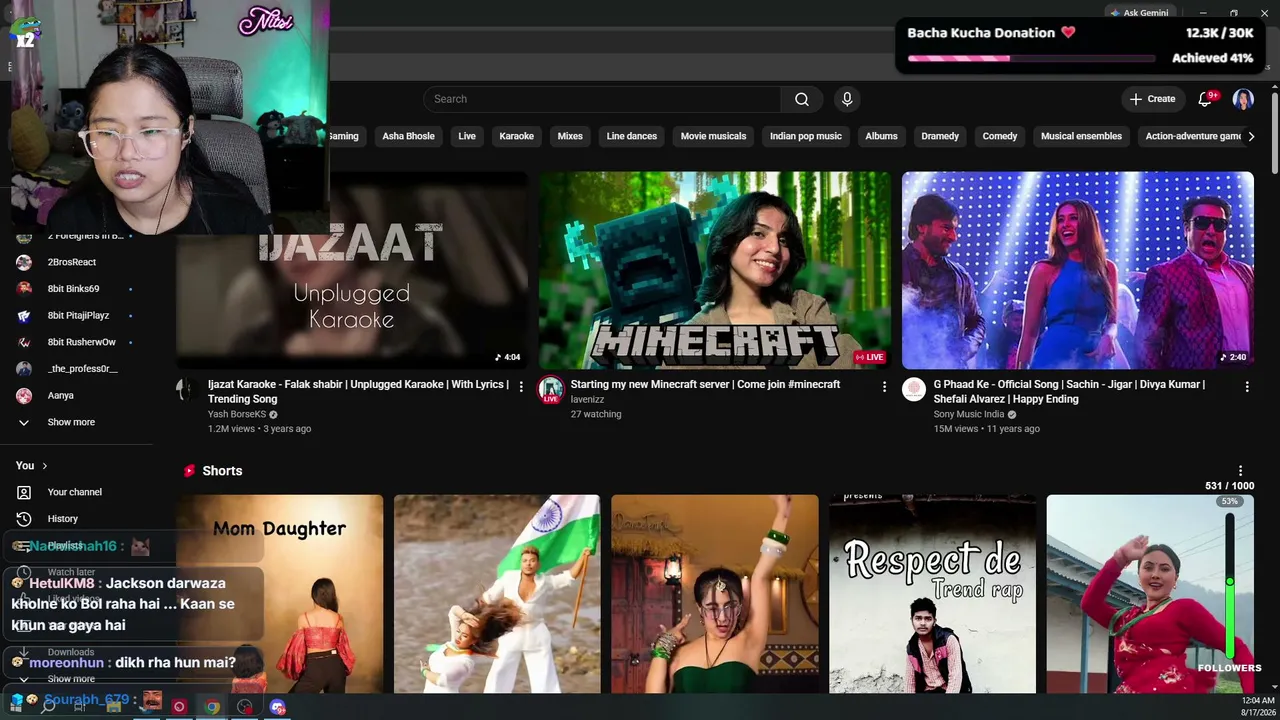Screen dimensions: 1280x720
Task: Open the green dress dancer short
Action: tap(715, 594)
